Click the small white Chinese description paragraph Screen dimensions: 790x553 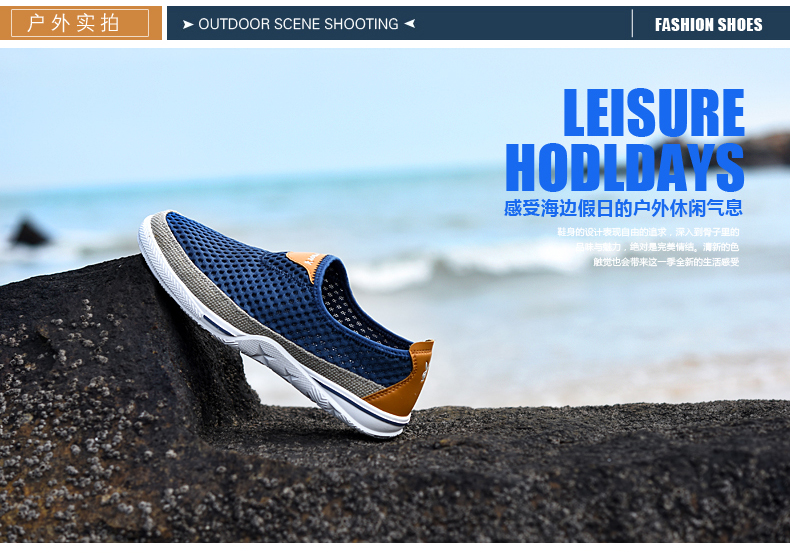[648, 247]
